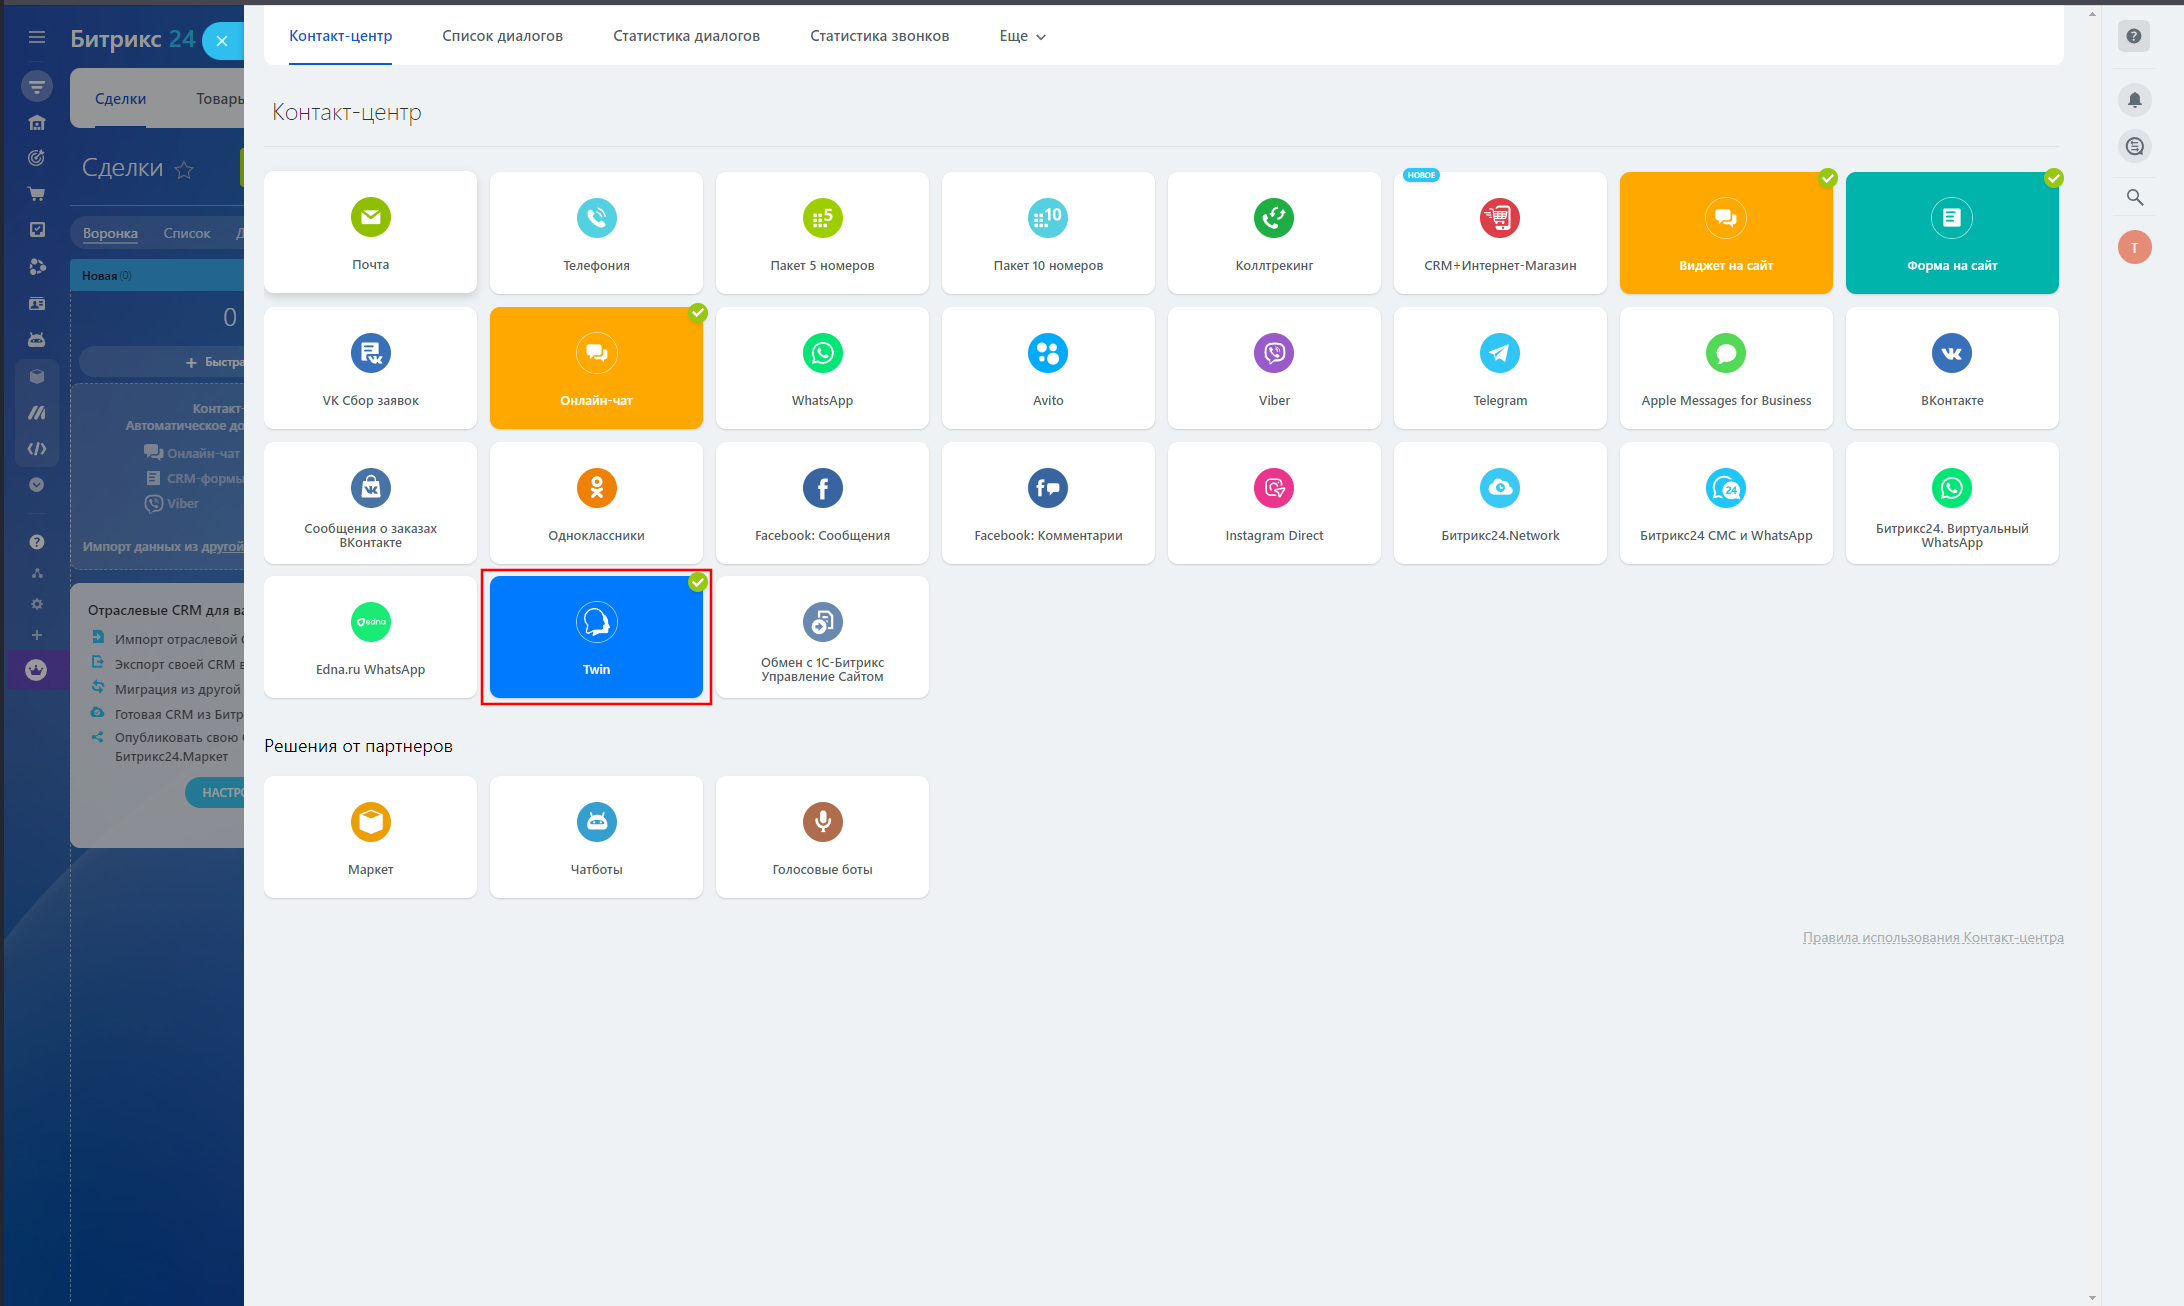The width and height of the screenshot is (2184, 1306).
Task: Open the Чатботы partner tile
Action: coord(596,836)
